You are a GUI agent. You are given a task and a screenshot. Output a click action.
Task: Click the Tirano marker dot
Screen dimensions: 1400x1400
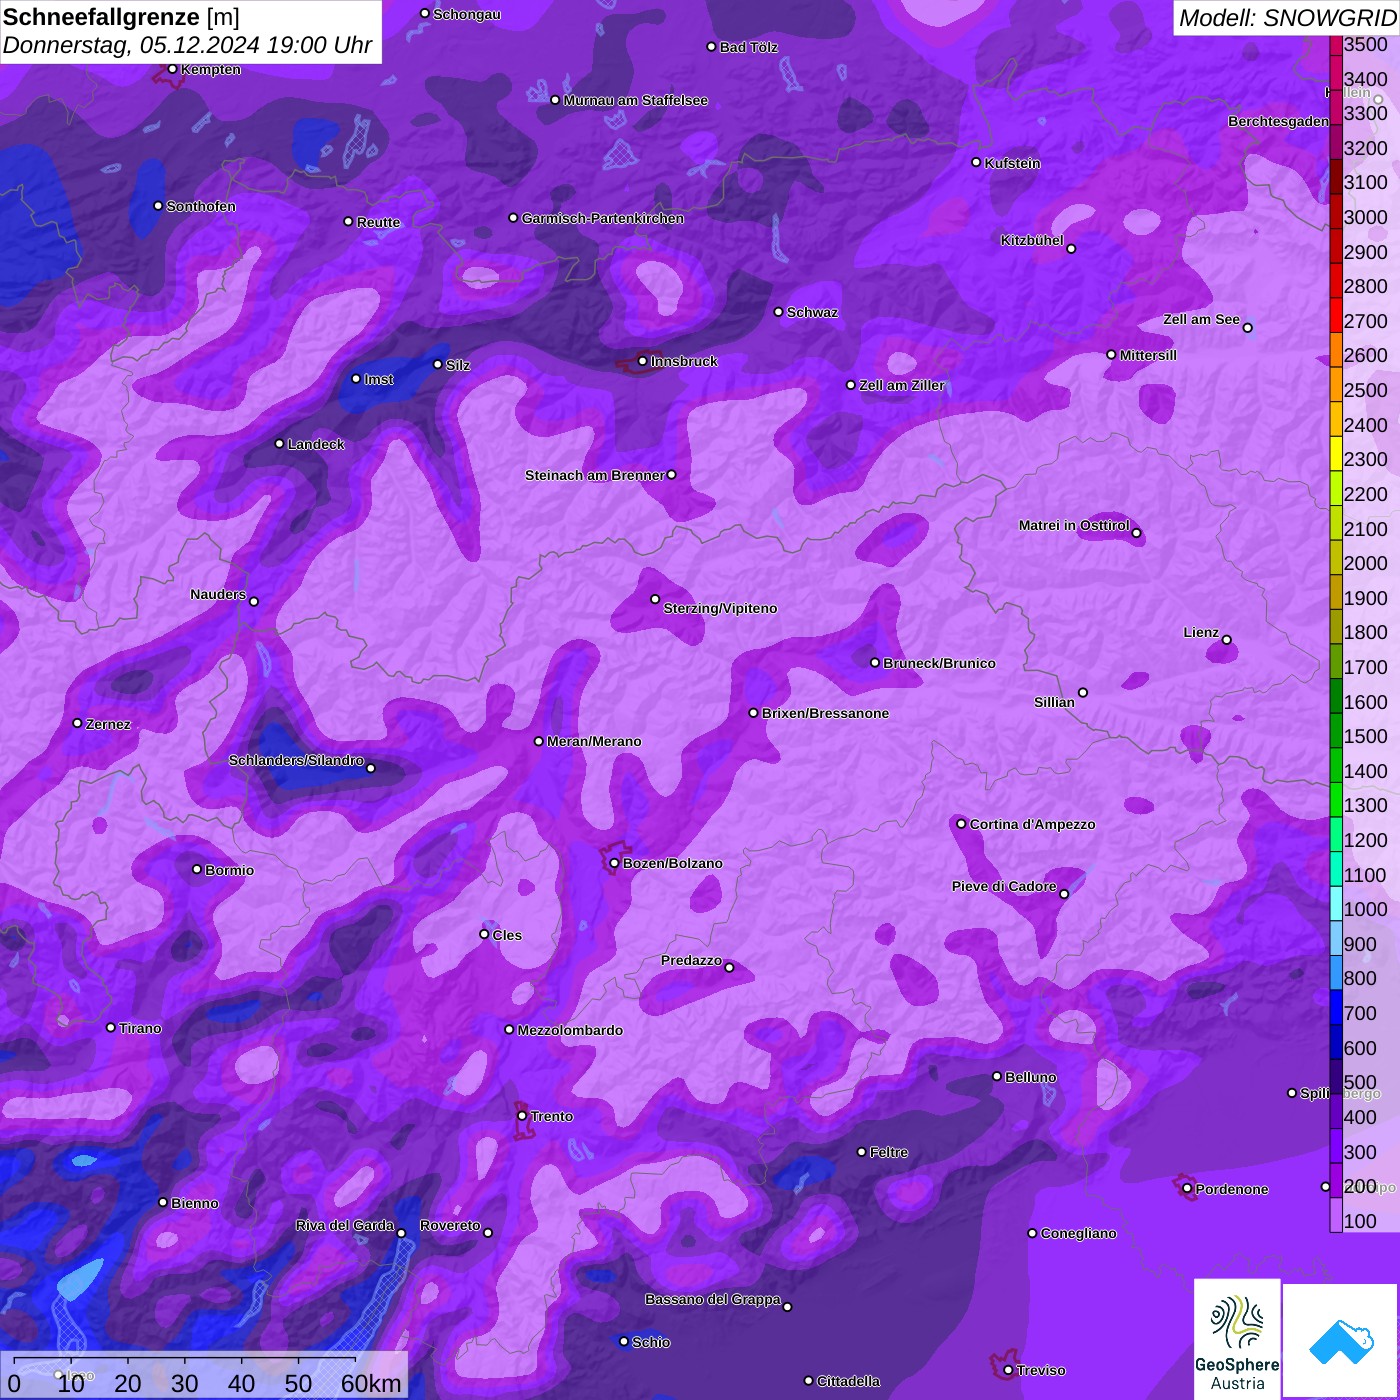pyautogui.click(x=111, y=1028)
